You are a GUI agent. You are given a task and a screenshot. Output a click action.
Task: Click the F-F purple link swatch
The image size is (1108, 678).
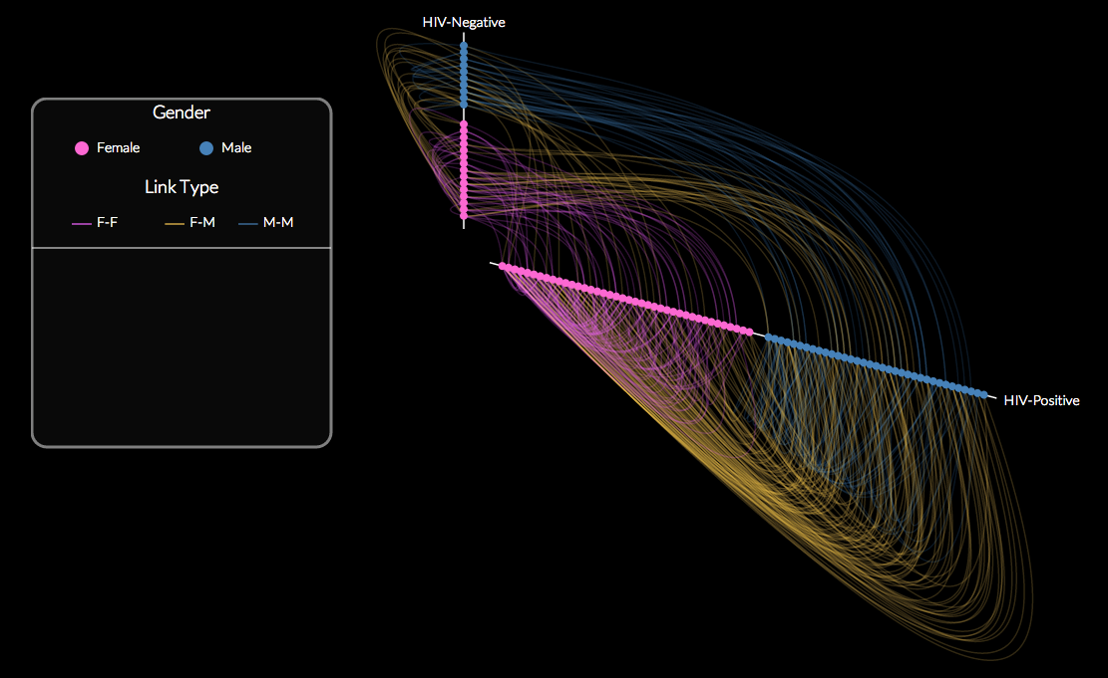[82, 223]
